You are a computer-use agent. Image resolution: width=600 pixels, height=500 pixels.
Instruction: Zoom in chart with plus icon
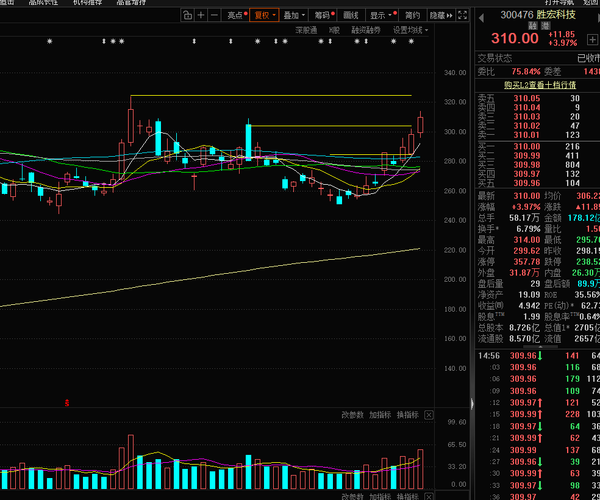[x=201, y=15]
